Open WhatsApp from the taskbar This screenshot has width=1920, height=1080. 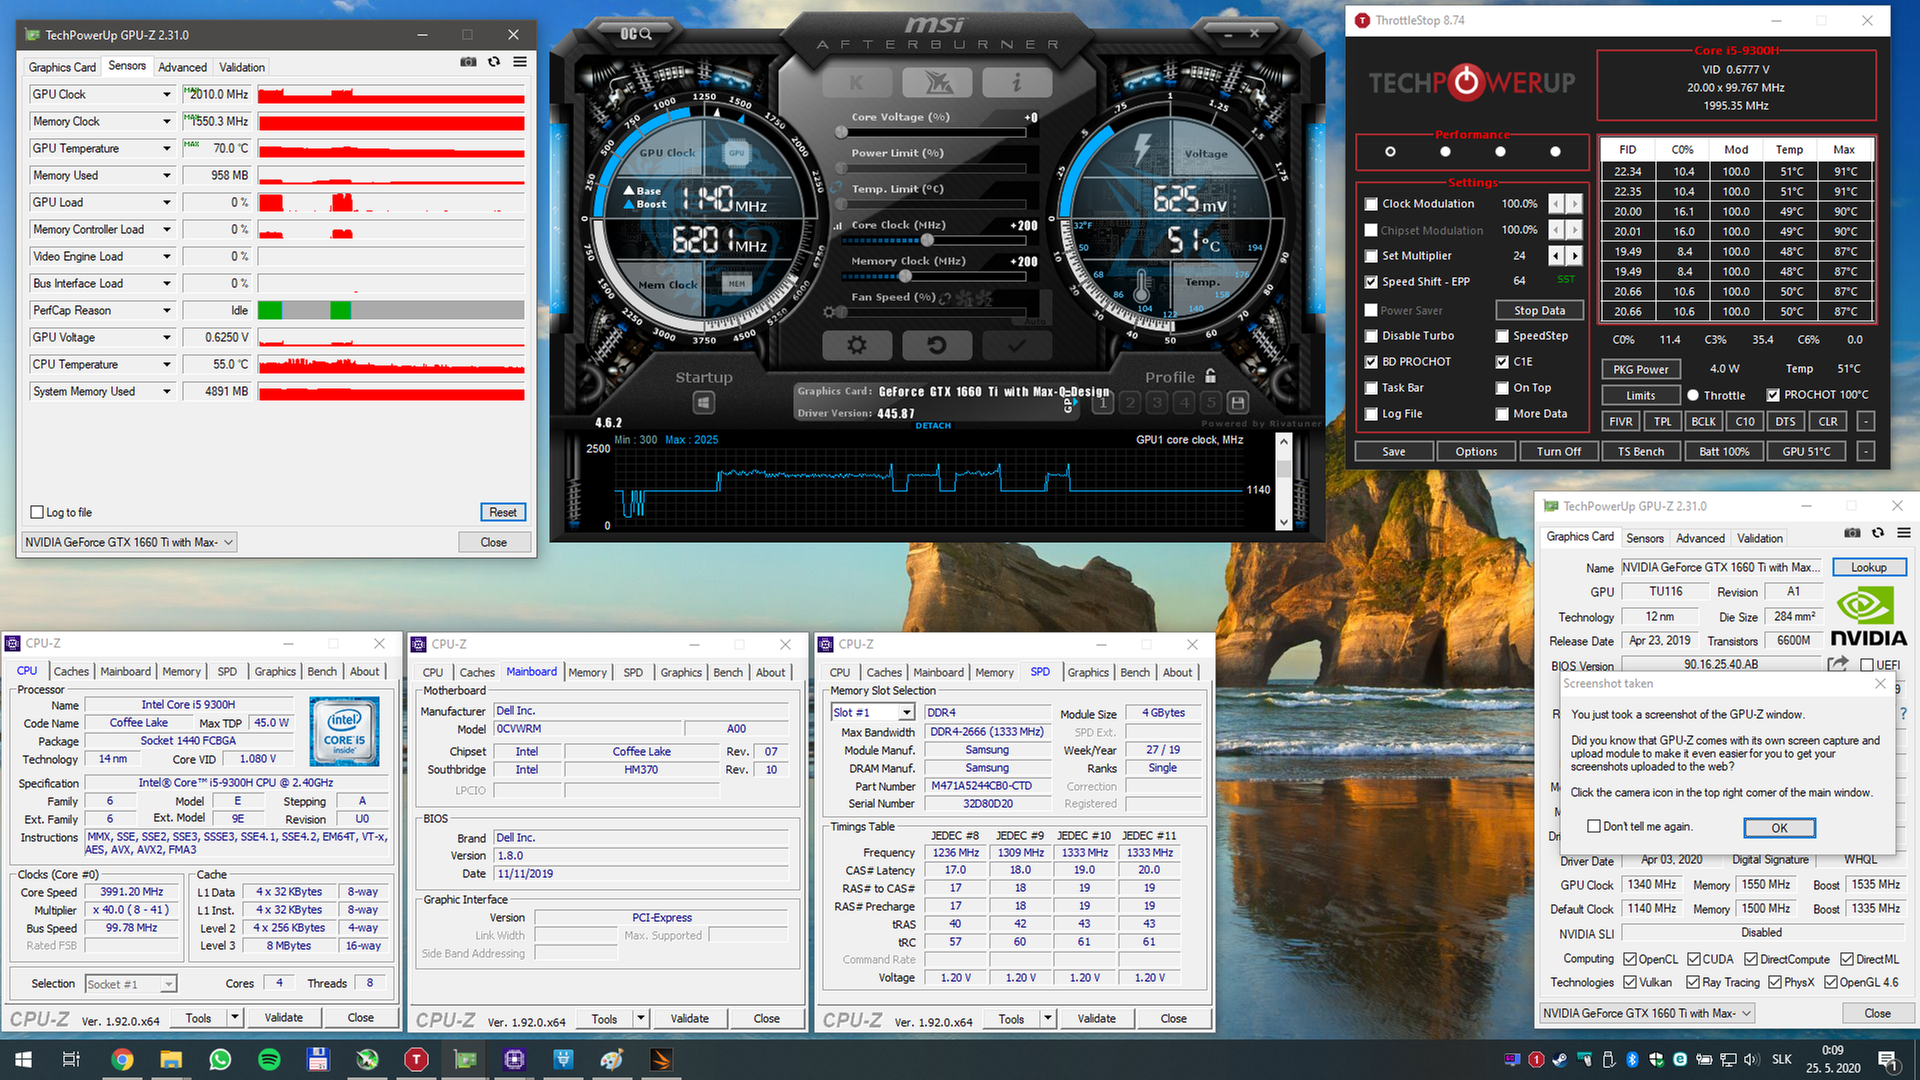(220, 1060)
